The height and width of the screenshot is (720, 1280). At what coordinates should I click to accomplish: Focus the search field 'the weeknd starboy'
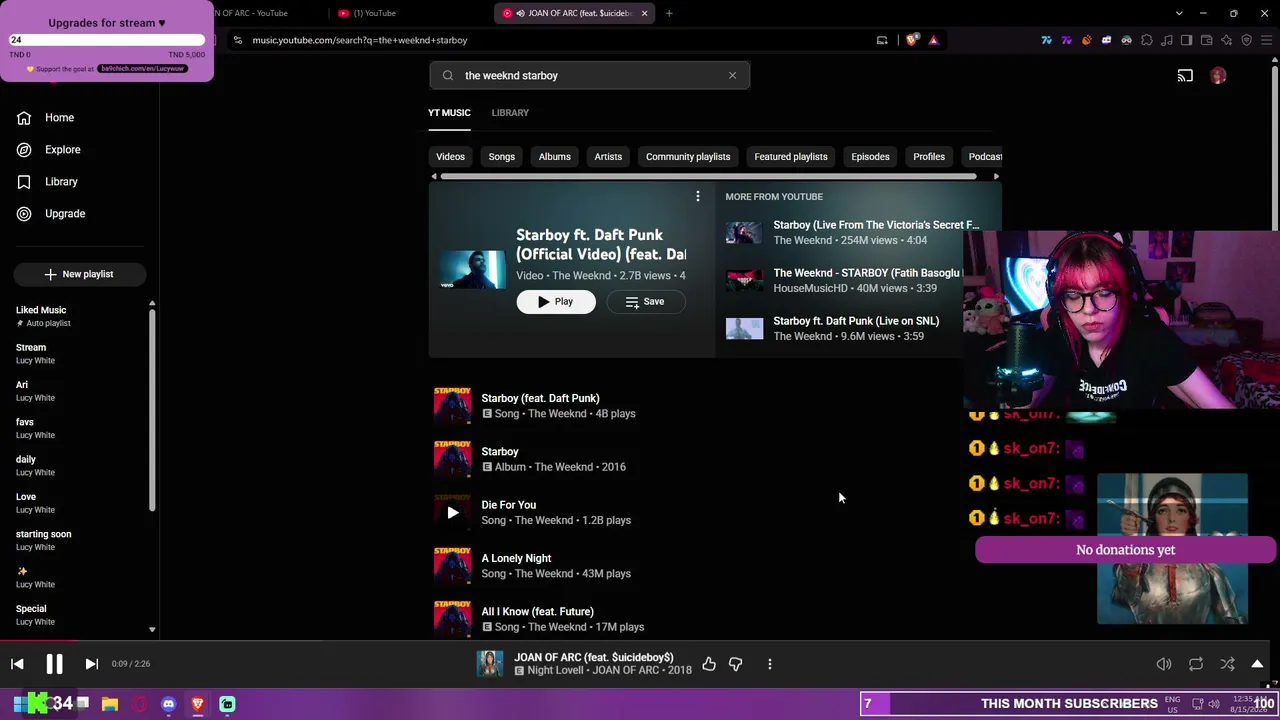point(590,75)
